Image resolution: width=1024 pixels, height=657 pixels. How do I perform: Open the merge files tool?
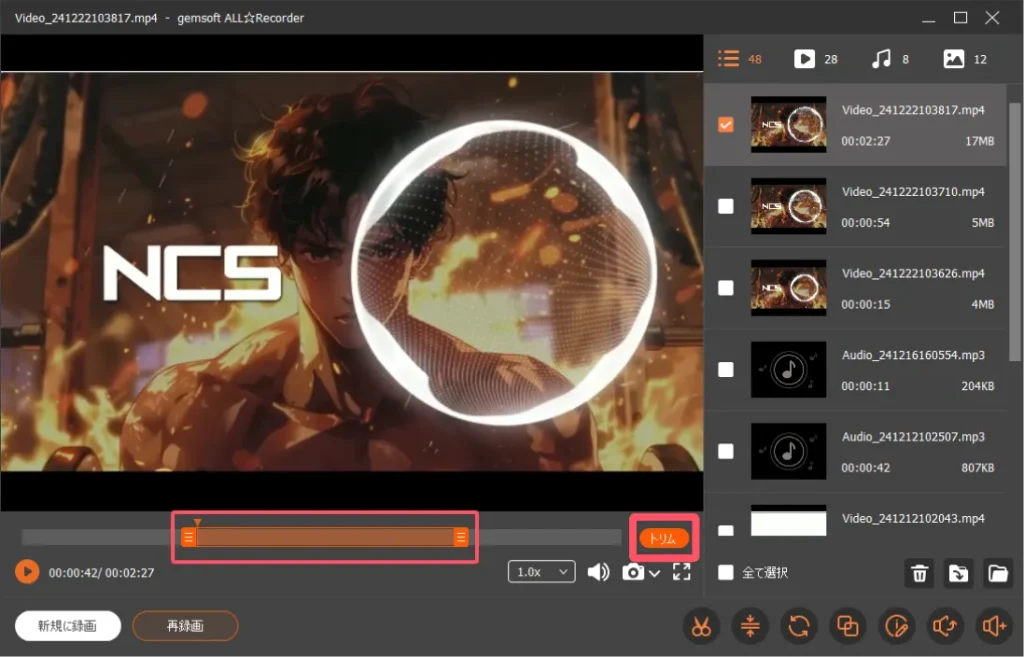coord(847,626)
